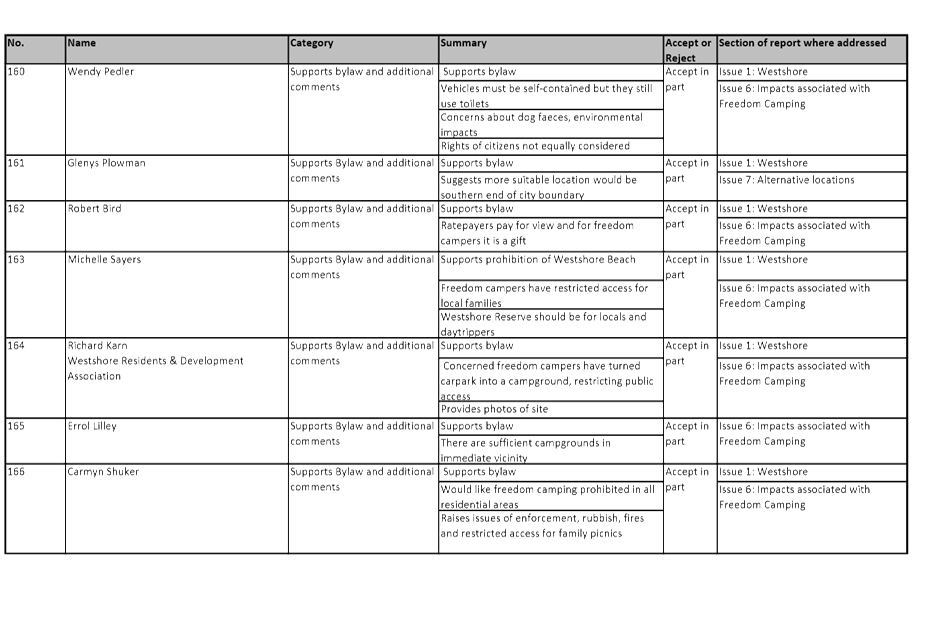Click 'Issue 6' cell in Michelle Sayers' row

[812, 309]
